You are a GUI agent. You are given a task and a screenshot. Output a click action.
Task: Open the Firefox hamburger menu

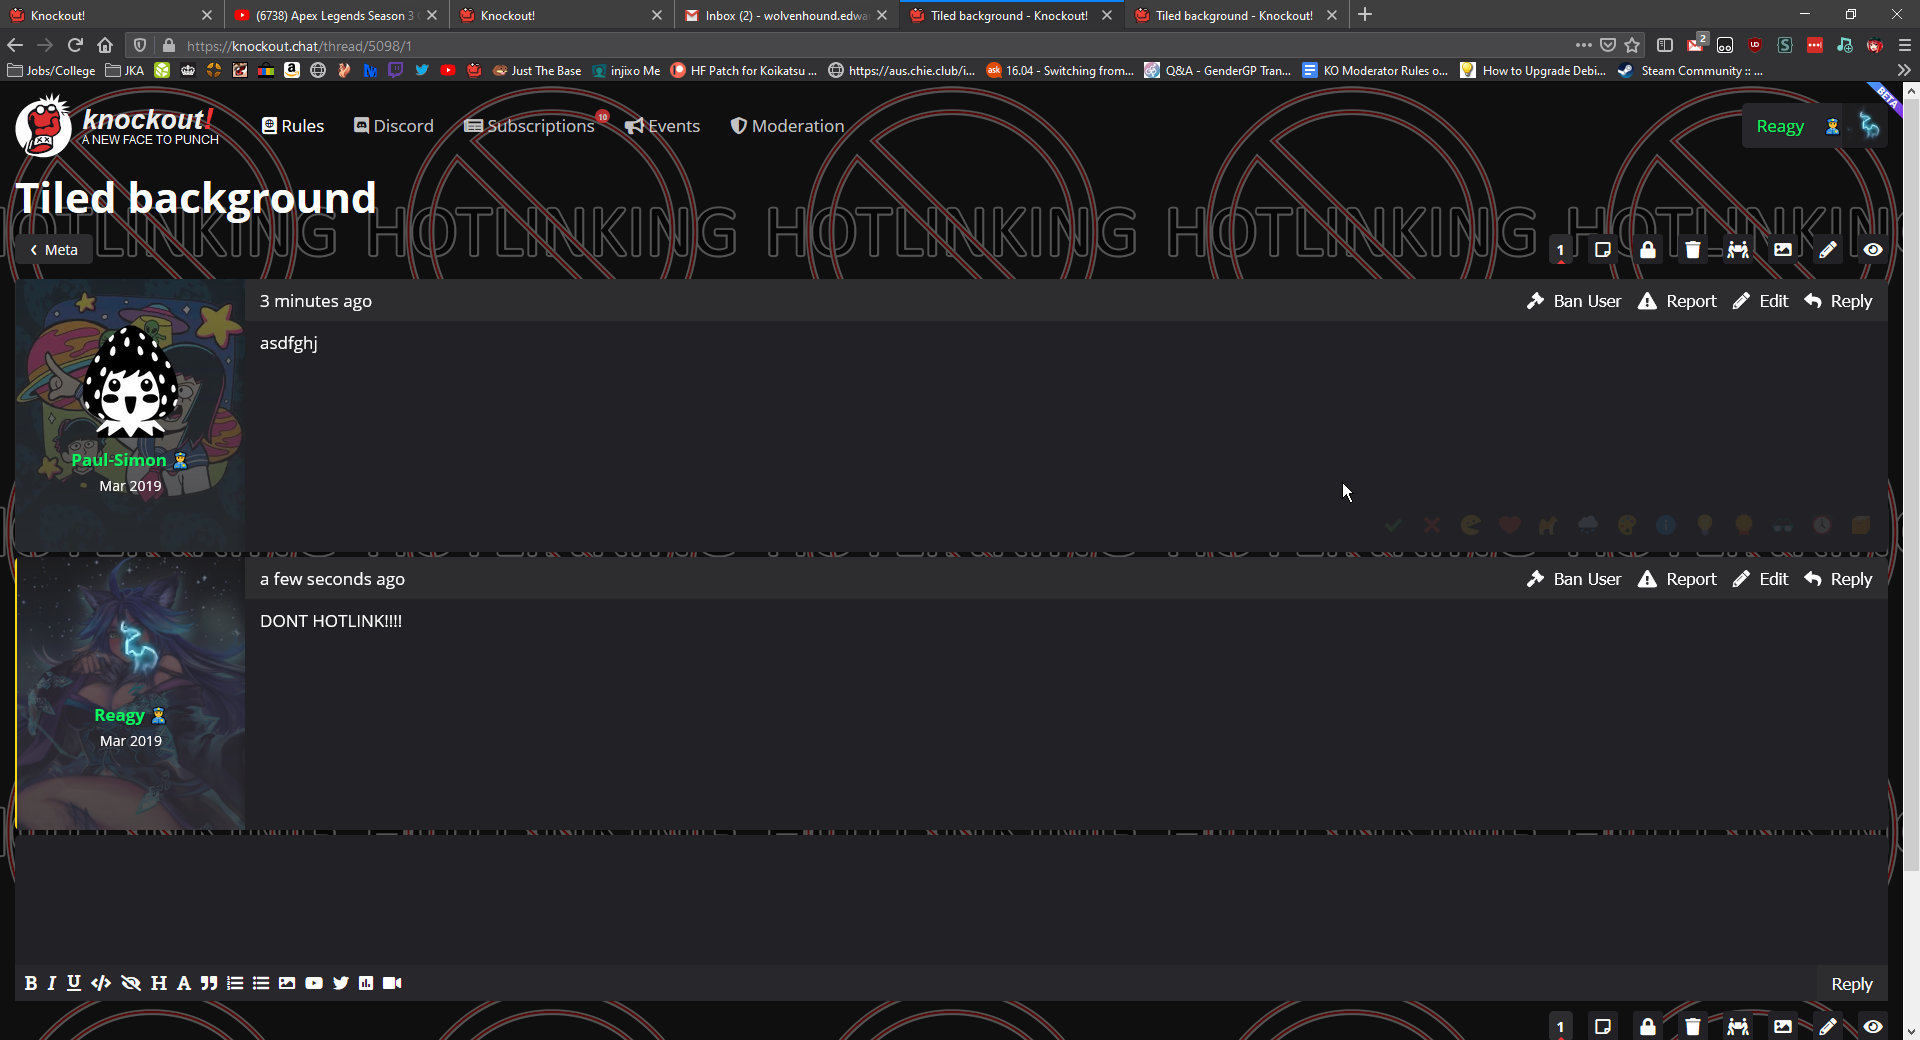[x=1904, y=45]
